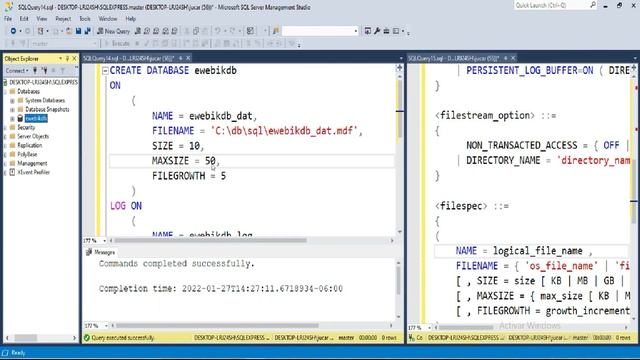Select the XEvent Profiler node

coord(33,172)
